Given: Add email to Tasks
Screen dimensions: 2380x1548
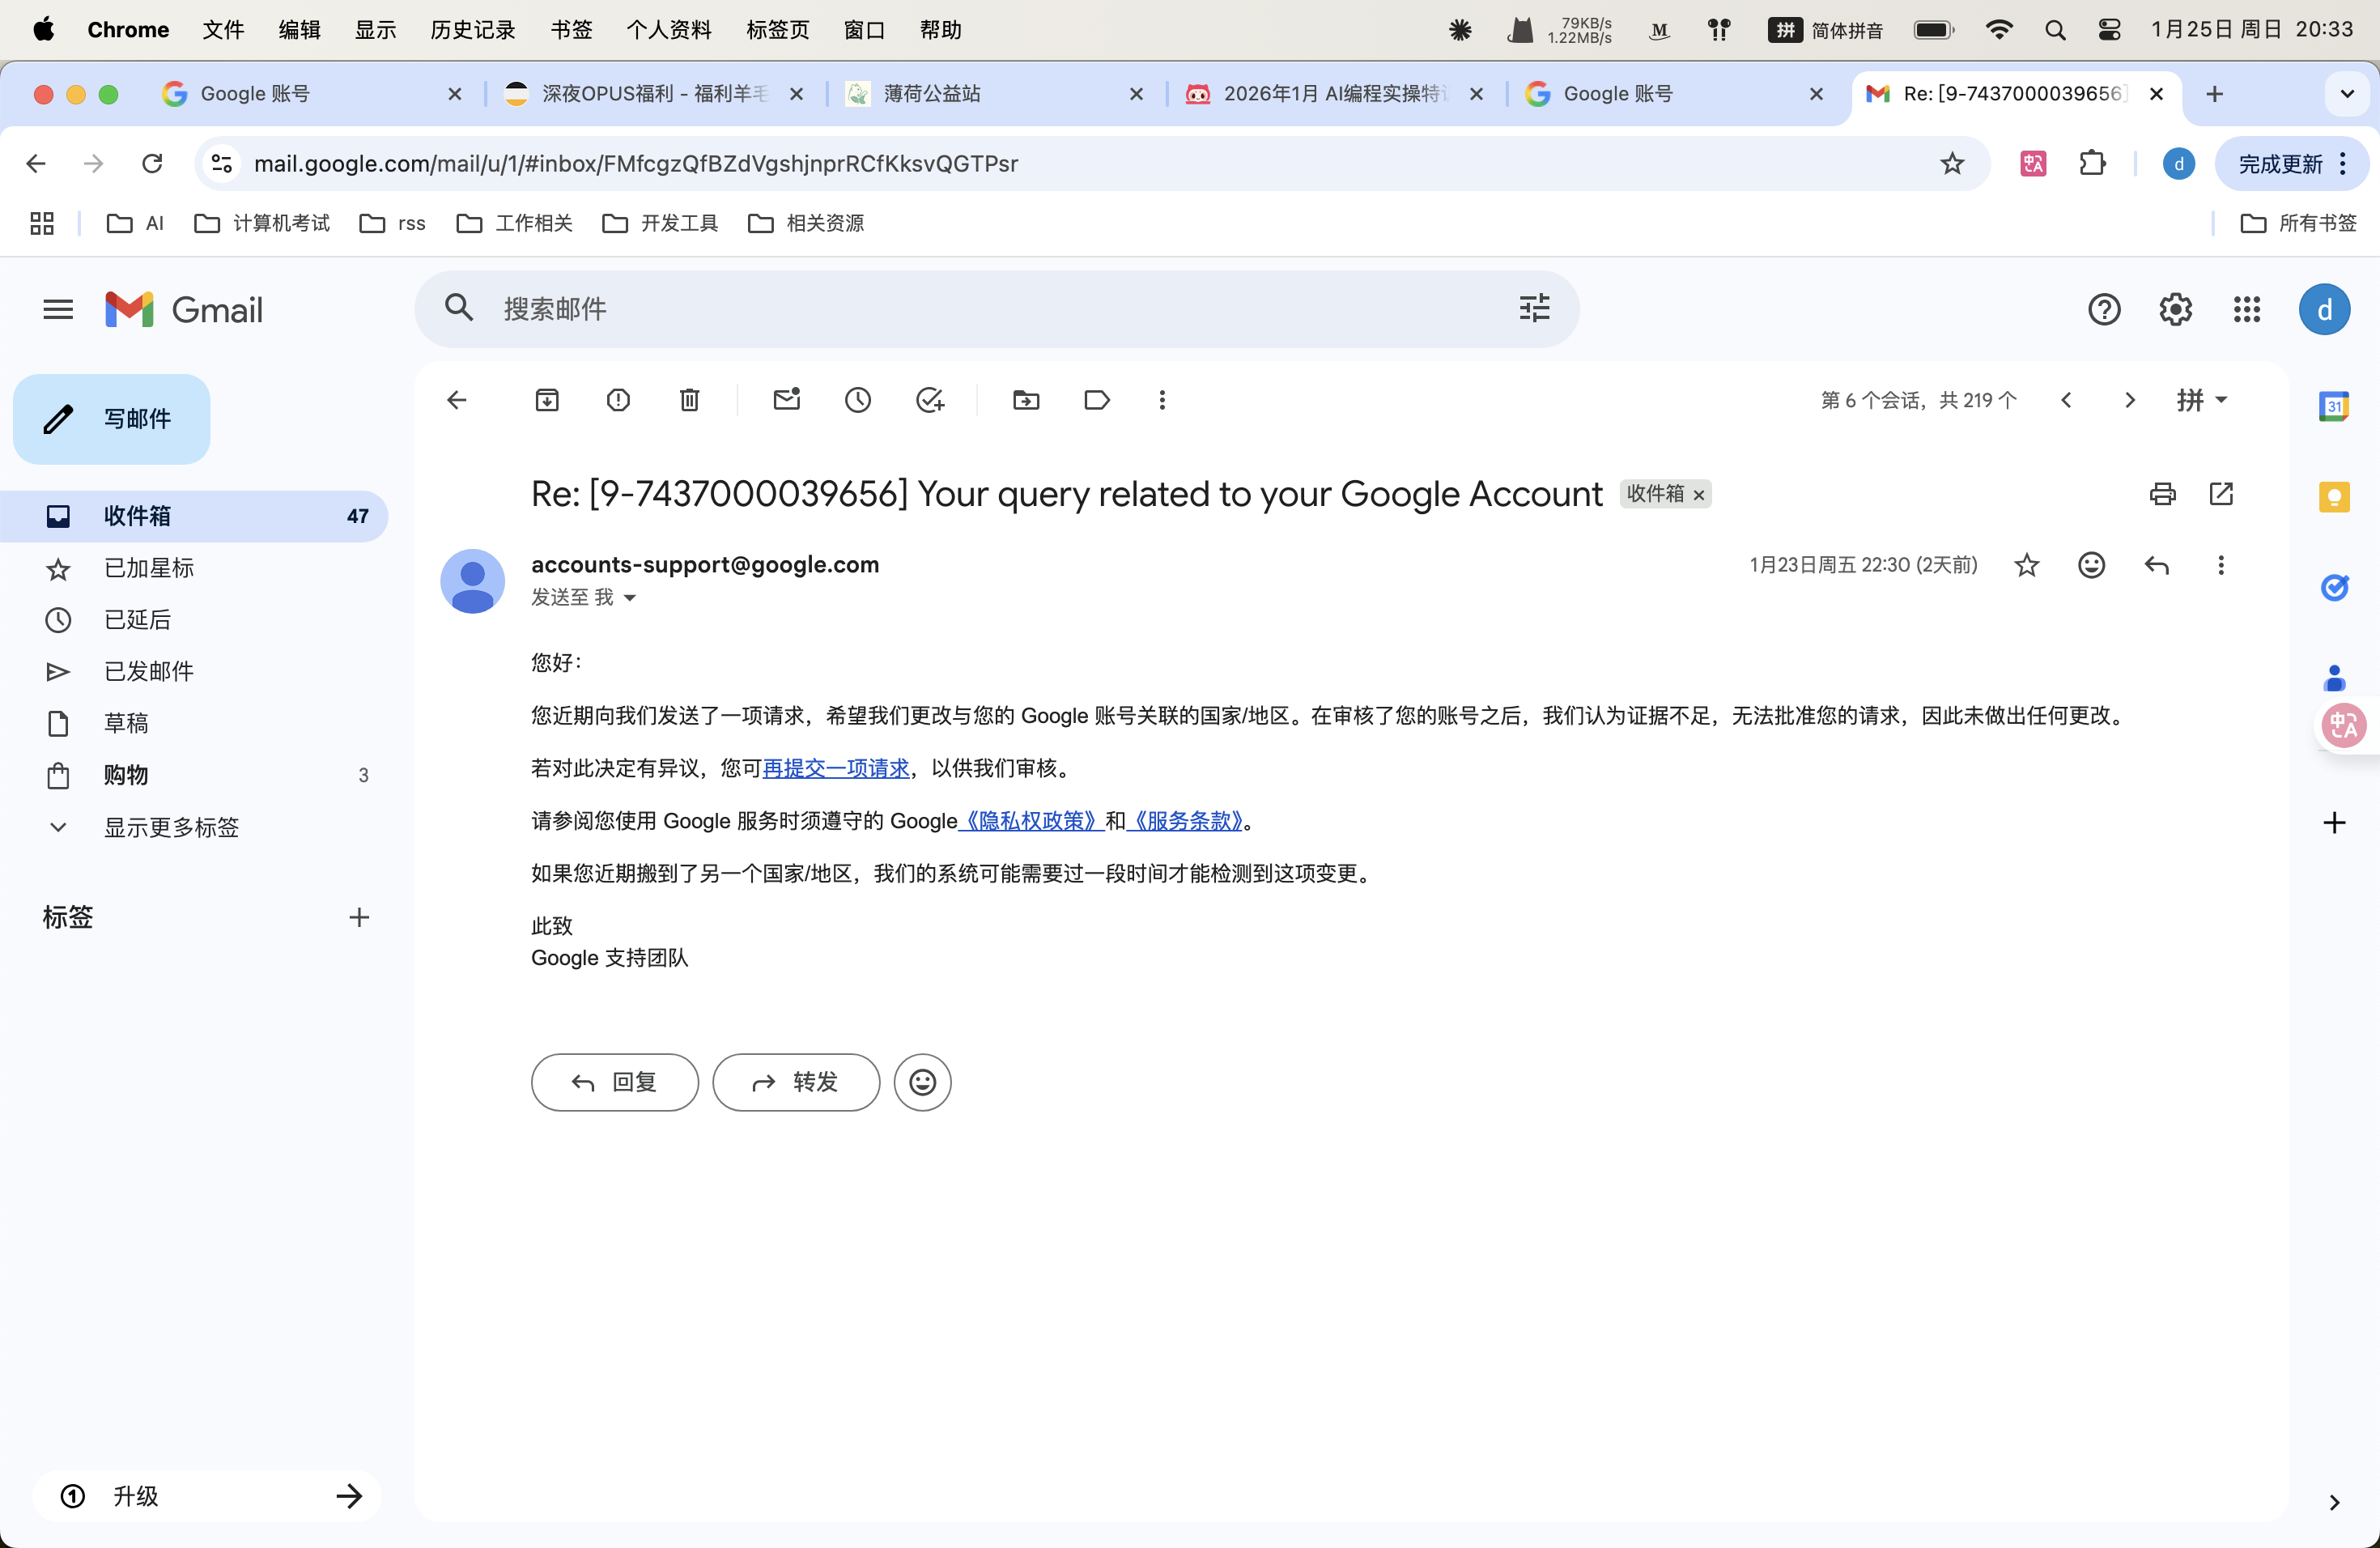Looking at the screenshot, I should (x=930, y=400).
